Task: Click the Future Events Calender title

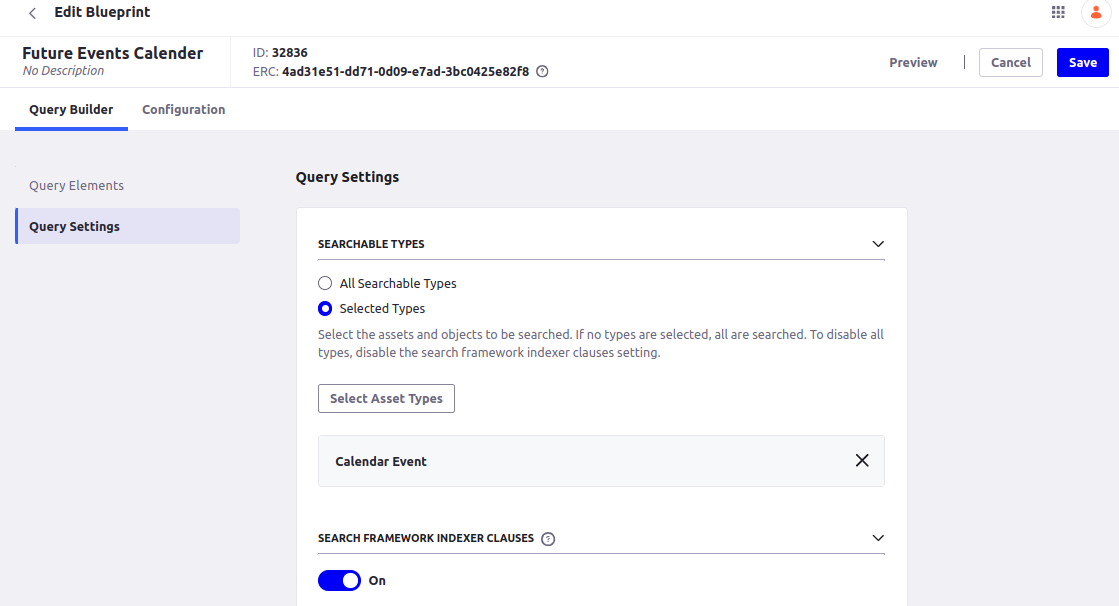Action: [x=113, y=53]
